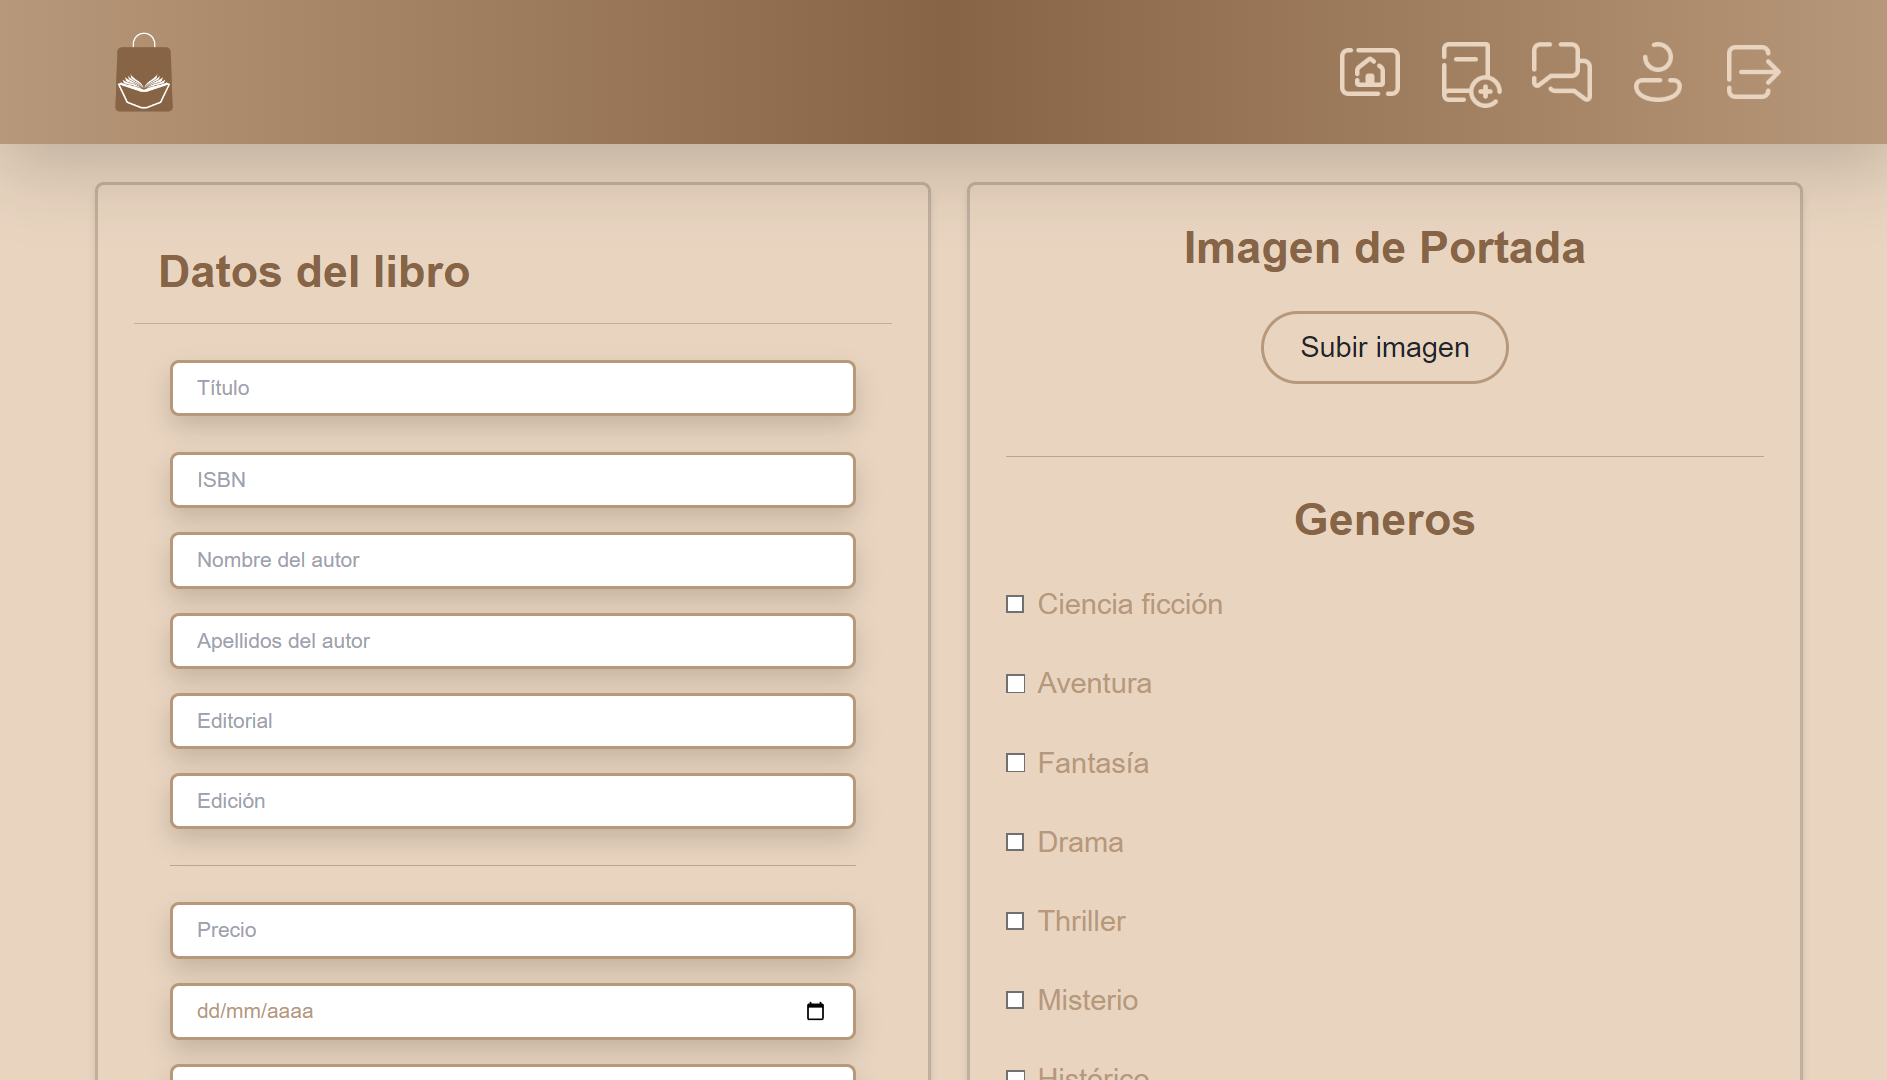The height and width of the screenshot is (1080, 1887).
Task: Click the Nombre del autor field
Action: click(x=512, y=560)
